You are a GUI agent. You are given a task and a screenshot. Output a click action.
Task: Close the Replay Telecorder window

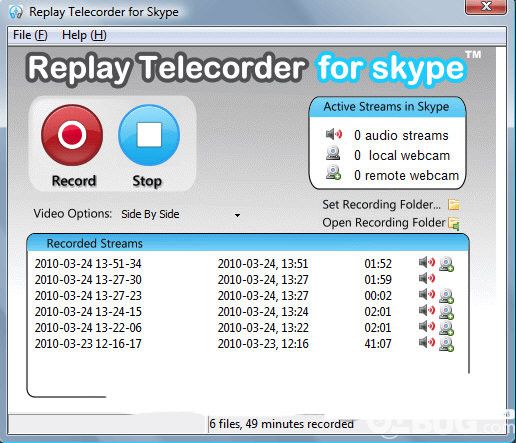click(x=486, y=6)
